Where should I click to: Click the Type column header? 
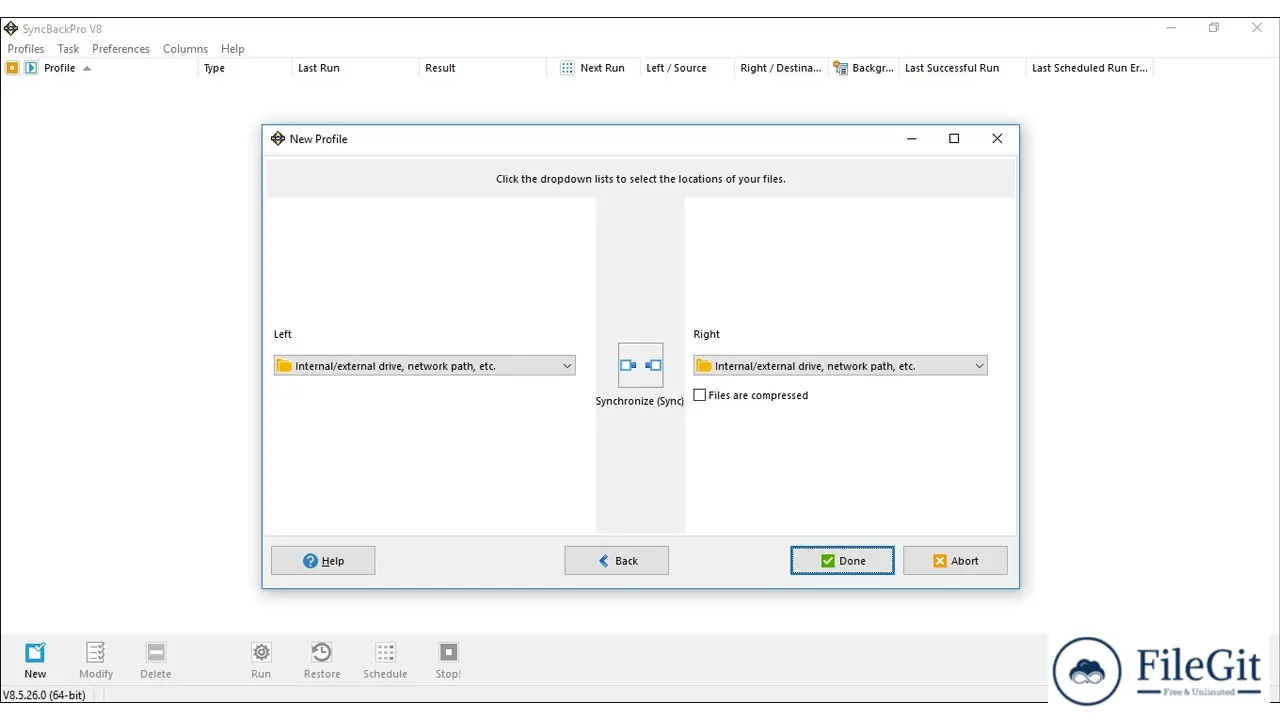point(215,68)
